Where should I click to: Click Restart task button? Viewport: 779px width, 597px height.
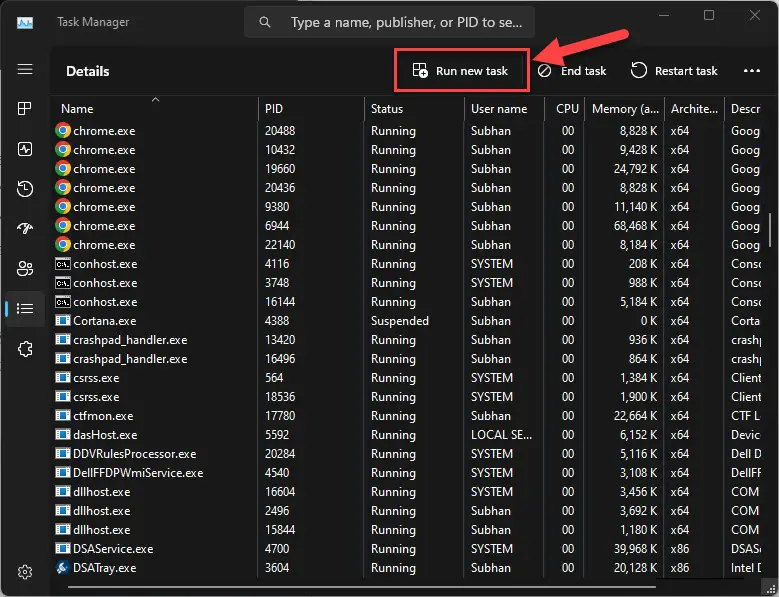(674, 71)
